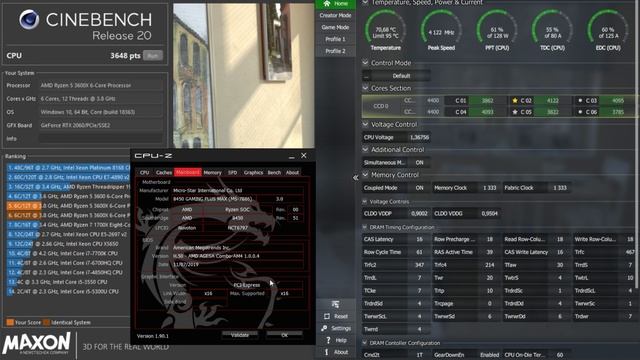The width and height of the screenshot is (640, 360).
Task: Click Validate button in CPU-Z
Action: (240, 335)
